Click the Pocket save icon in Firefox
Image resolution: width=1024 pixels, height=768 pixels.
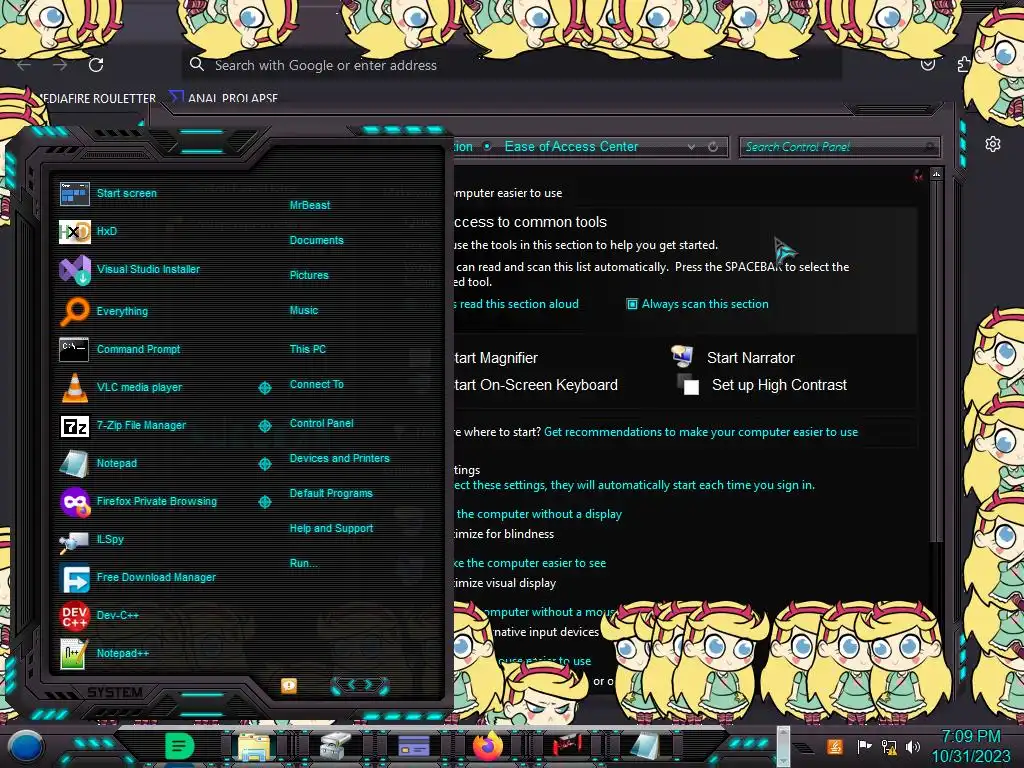point(927,64)
